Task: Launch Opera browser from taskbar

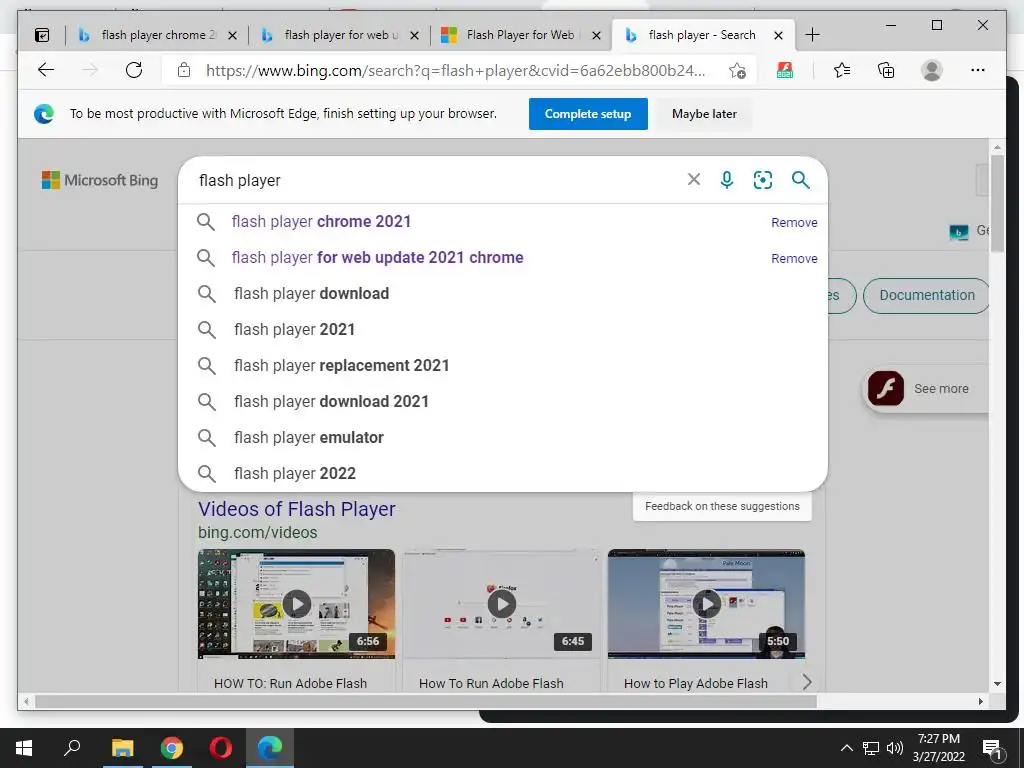Action: click(x=221, y=748)
